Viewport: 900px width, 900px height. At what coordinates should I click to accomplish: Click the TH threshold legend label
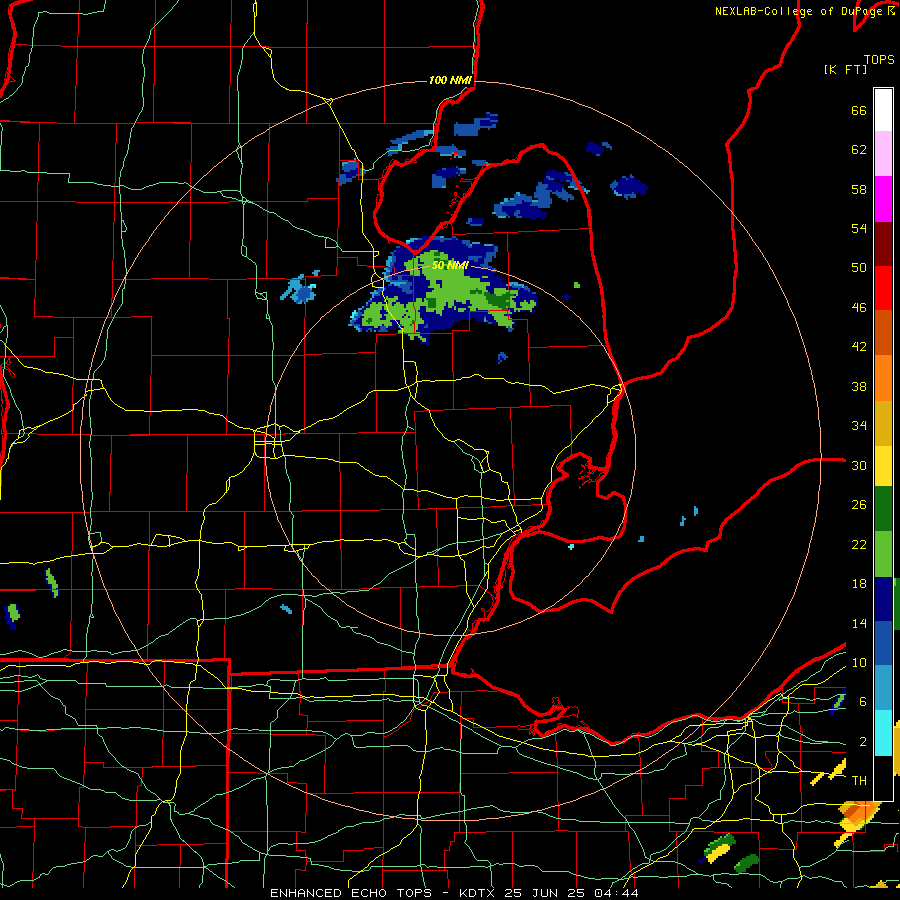pos(859,781)
